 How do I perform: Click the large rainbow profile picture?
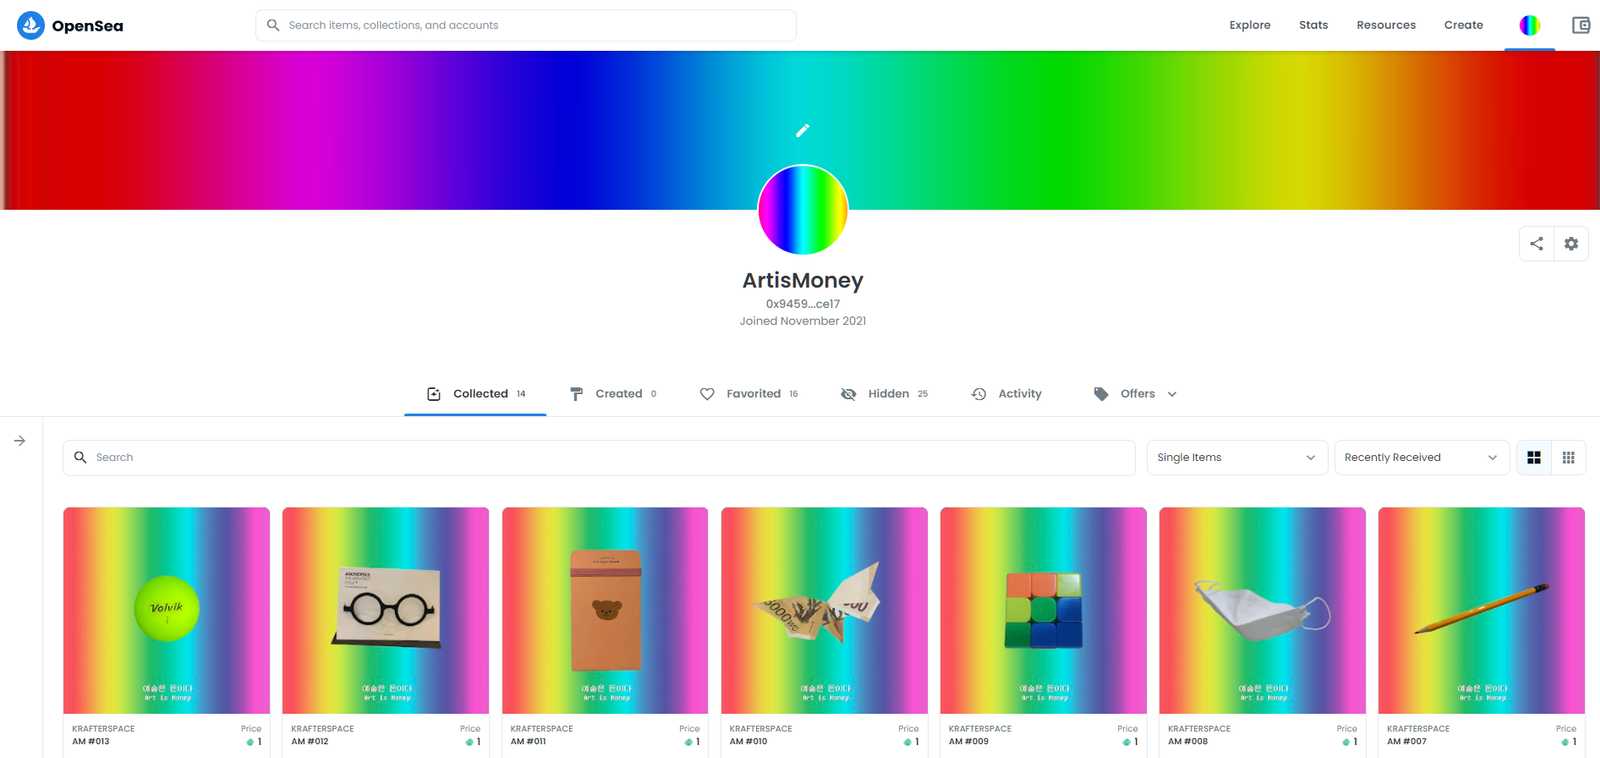[x=803, y=210]
